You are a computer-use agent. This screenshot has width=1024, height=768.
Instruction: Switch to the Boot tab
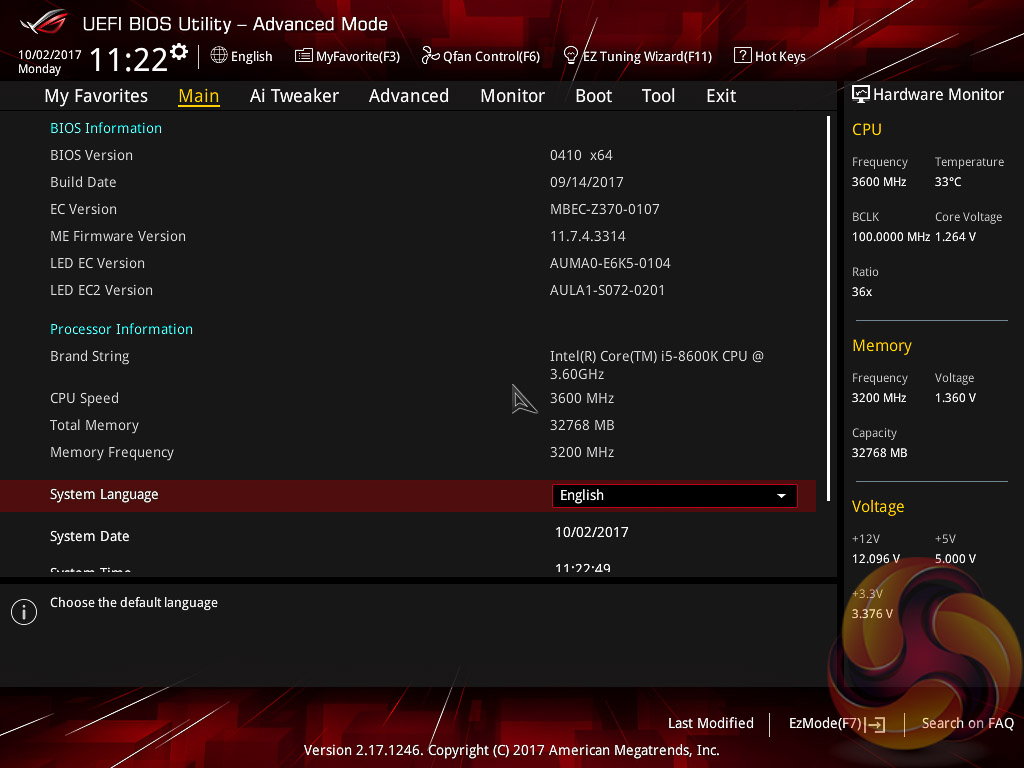coord(593,96)
